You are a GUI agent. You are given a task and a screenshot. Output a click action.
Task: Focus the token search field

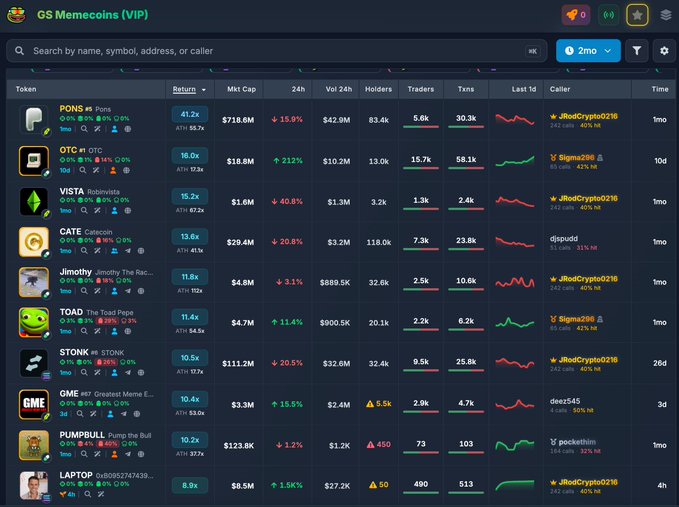(276, 51)
